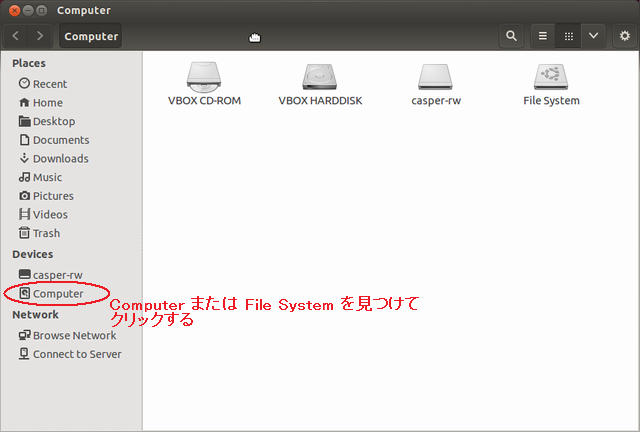Open the File System icon
Image resolution: width=640 pixels, height=432 pixels.
pyautogui.click(x=551, y=76)
